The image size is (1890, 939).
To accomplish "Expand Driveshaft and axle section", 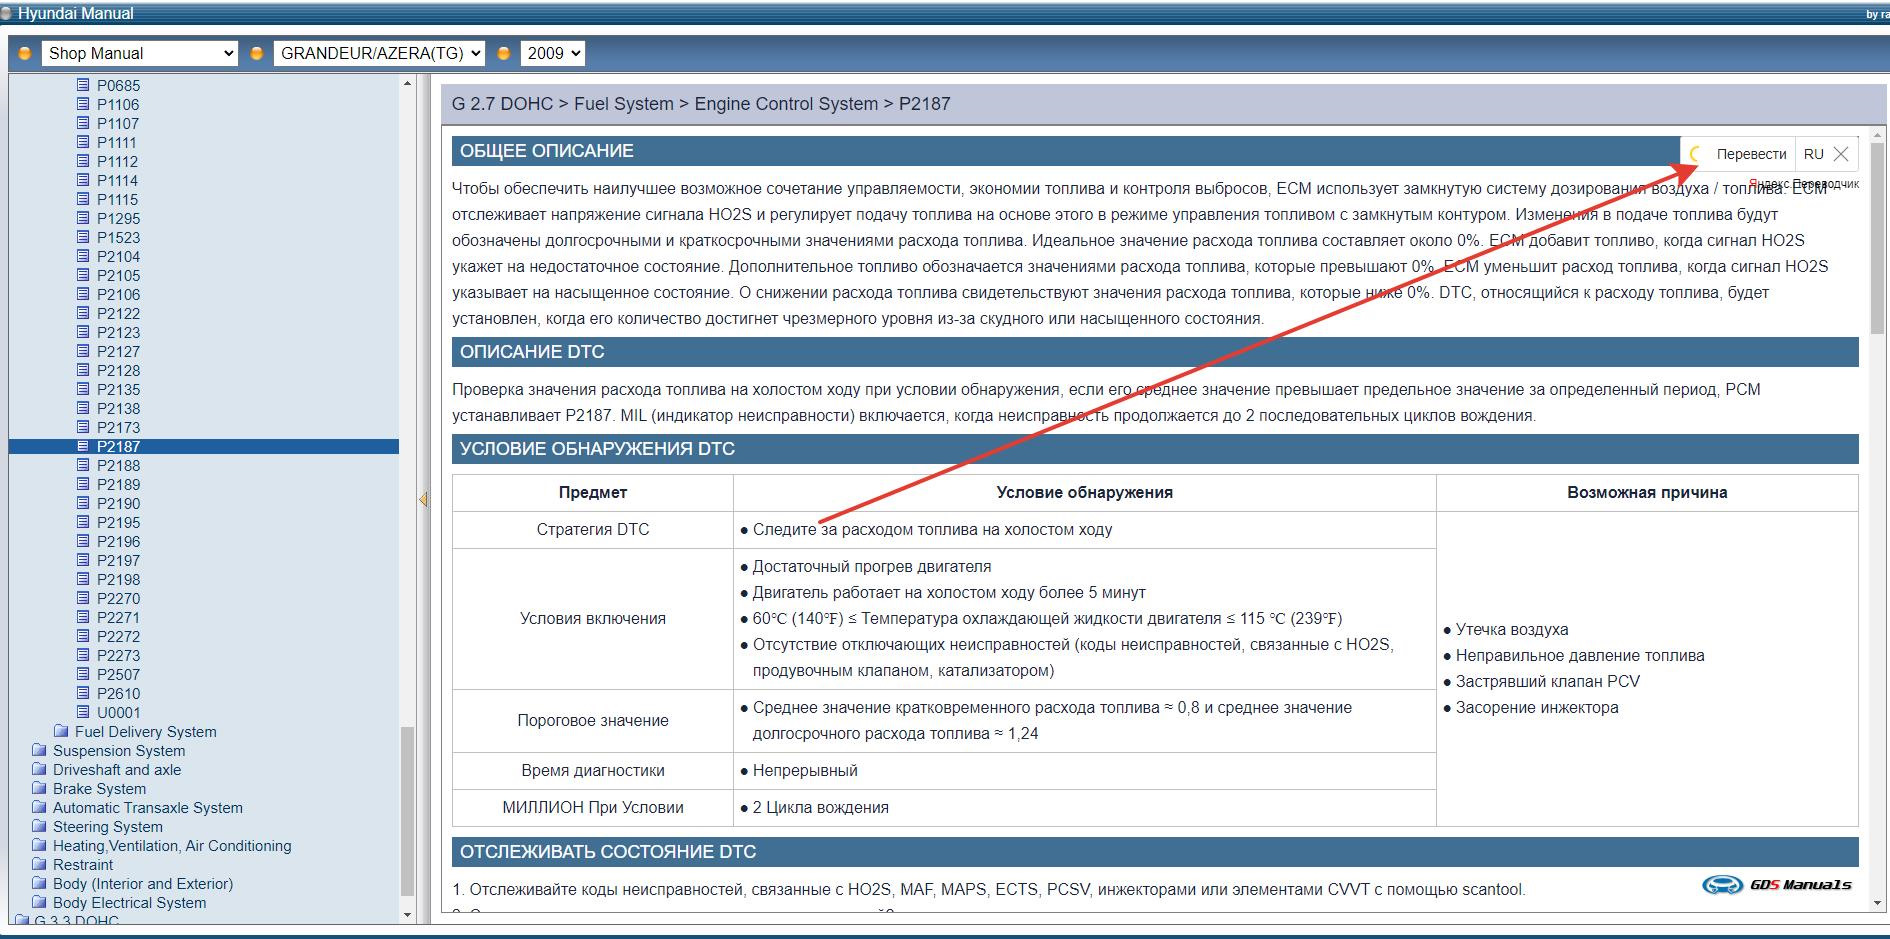I will pyautogui.click(x=117, y=770).
